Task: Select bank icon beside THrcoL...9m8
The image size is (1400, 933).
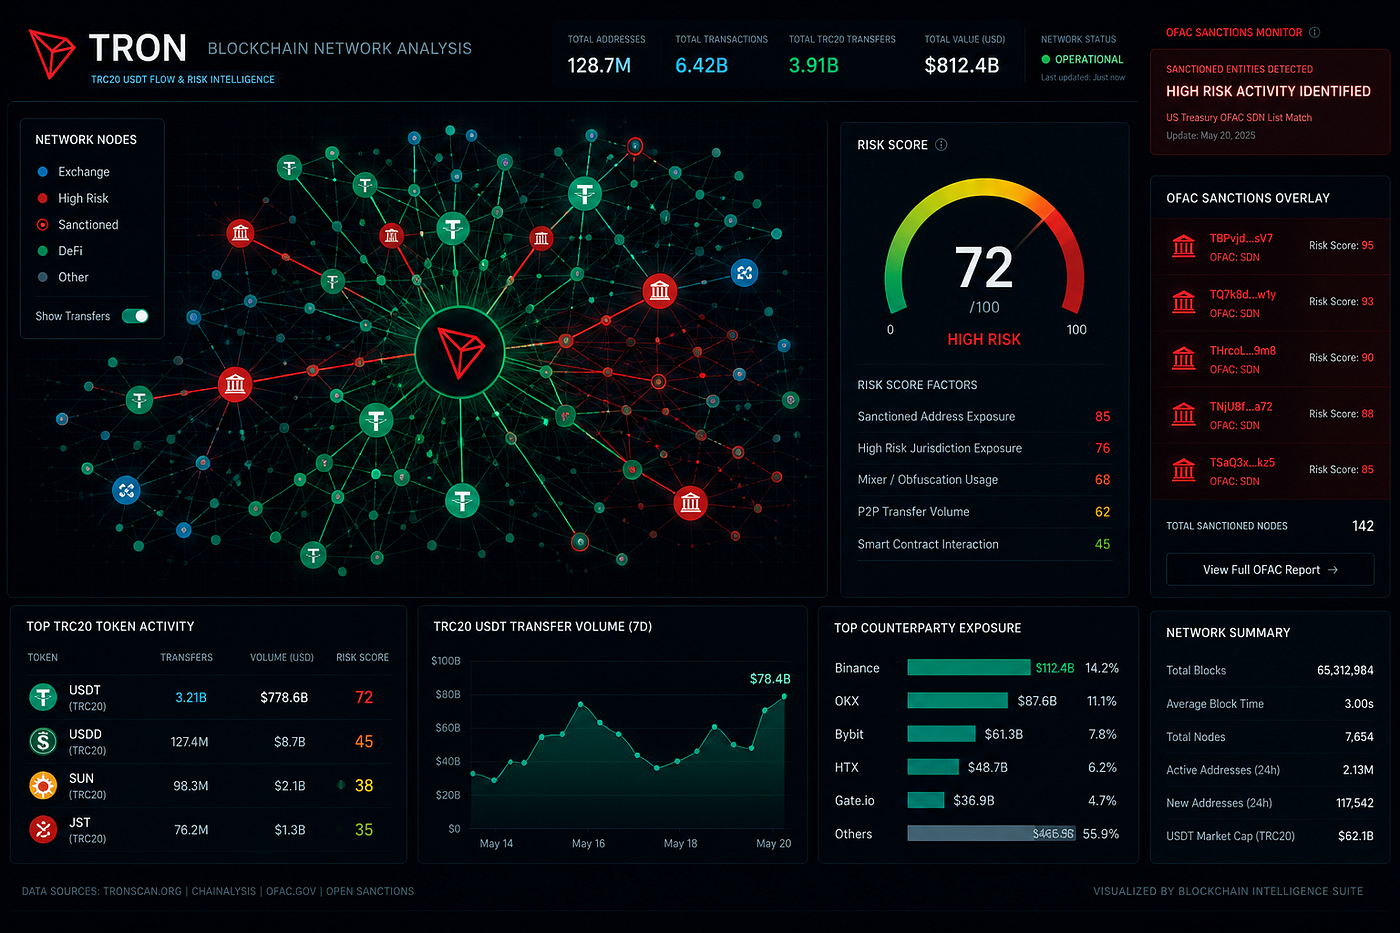Action: pos(1184,358)
